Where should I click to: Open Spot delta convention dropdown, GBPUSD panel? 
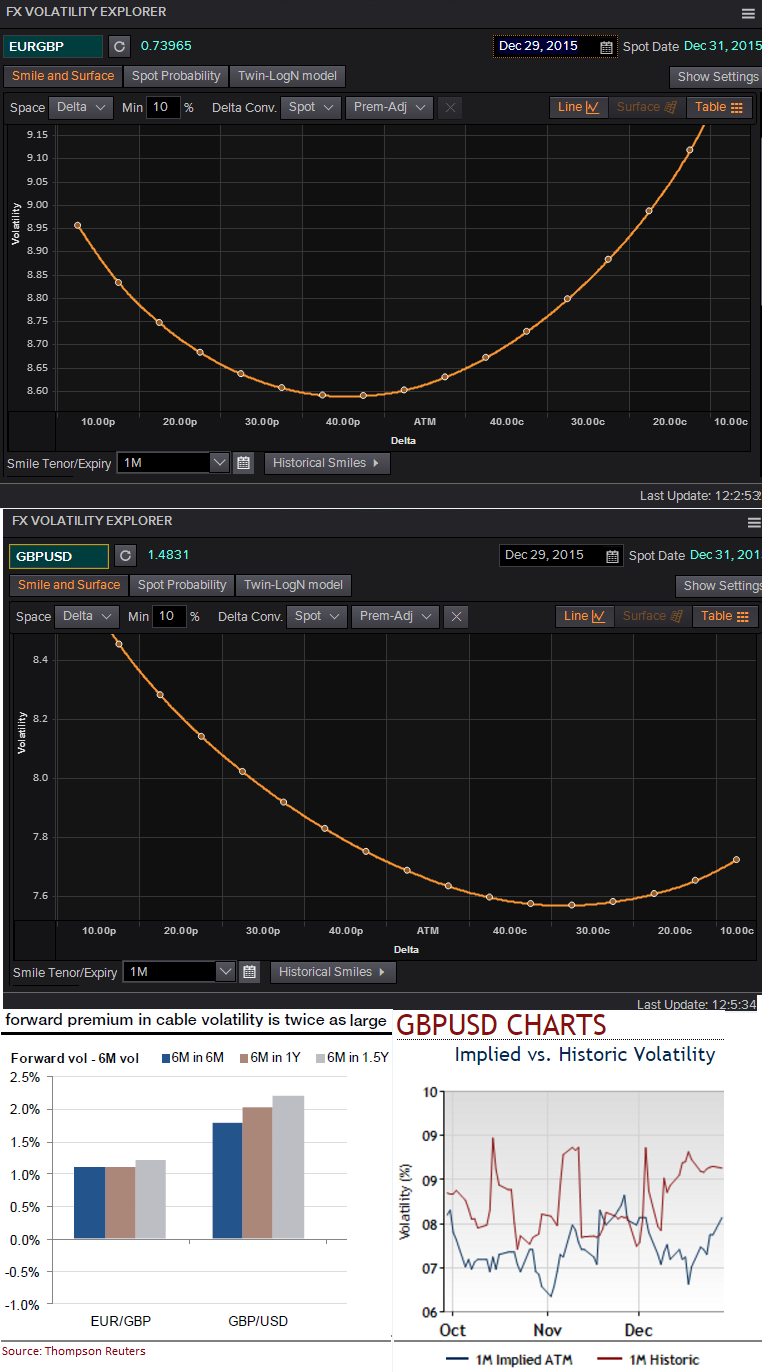pos(317,616)
